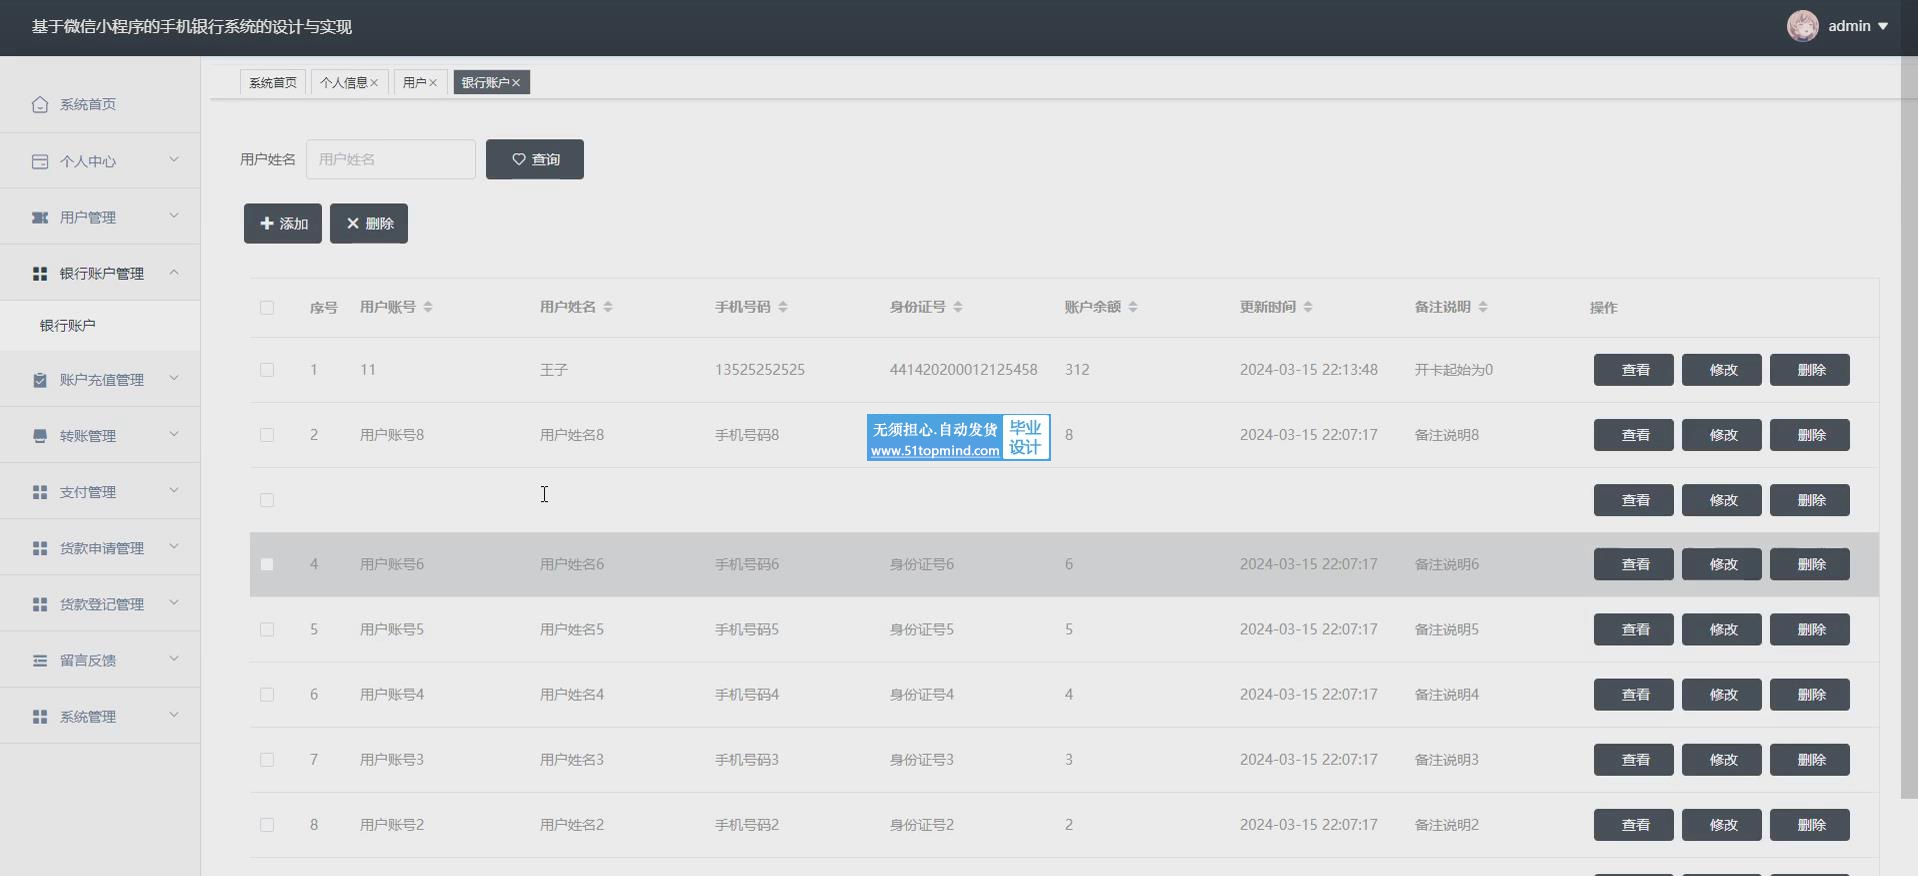This screenshot has height=876, width=1918.
Task: Sort by 用户账号 column arrows
Action: pos(428,307)
